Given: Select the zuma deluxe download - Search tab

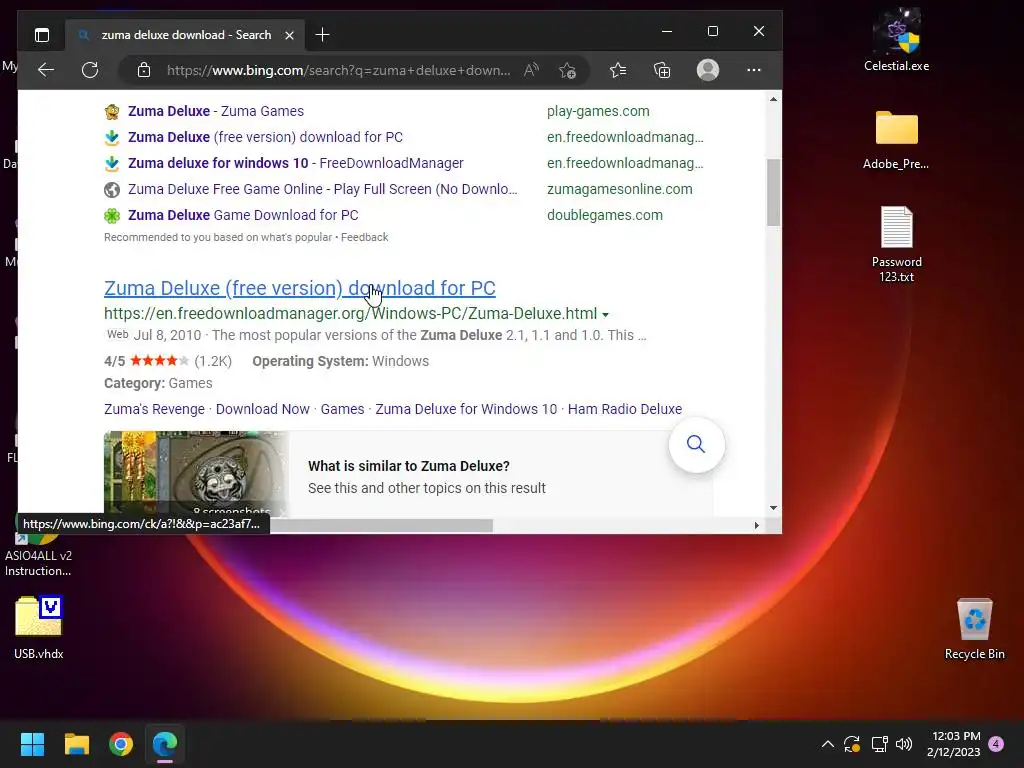Looking at the screenshot, I should [x=186, y=35].
